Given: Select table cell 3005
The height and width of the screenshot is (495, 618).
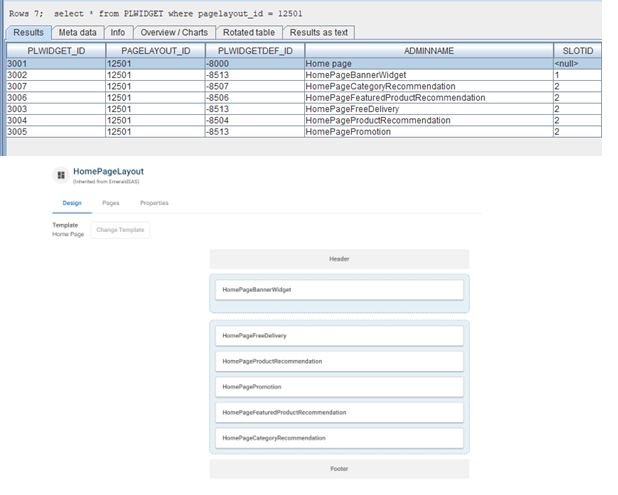Looking at the screenshot, I should coord(56,132).
